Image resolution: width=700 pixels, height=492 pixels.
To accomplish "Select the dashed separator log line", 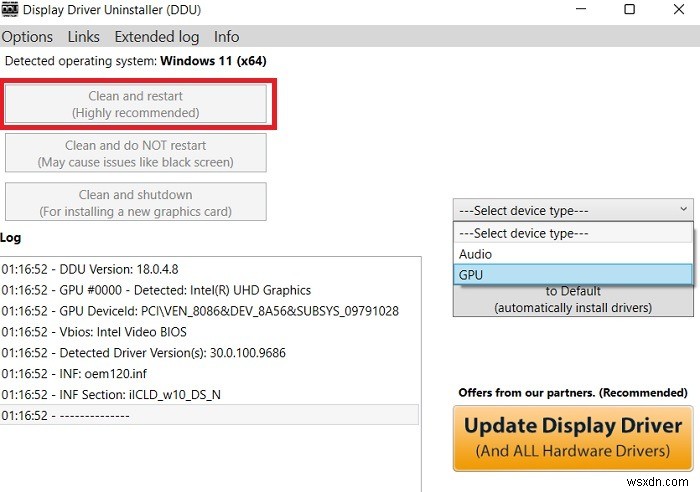I will [209, 415].
